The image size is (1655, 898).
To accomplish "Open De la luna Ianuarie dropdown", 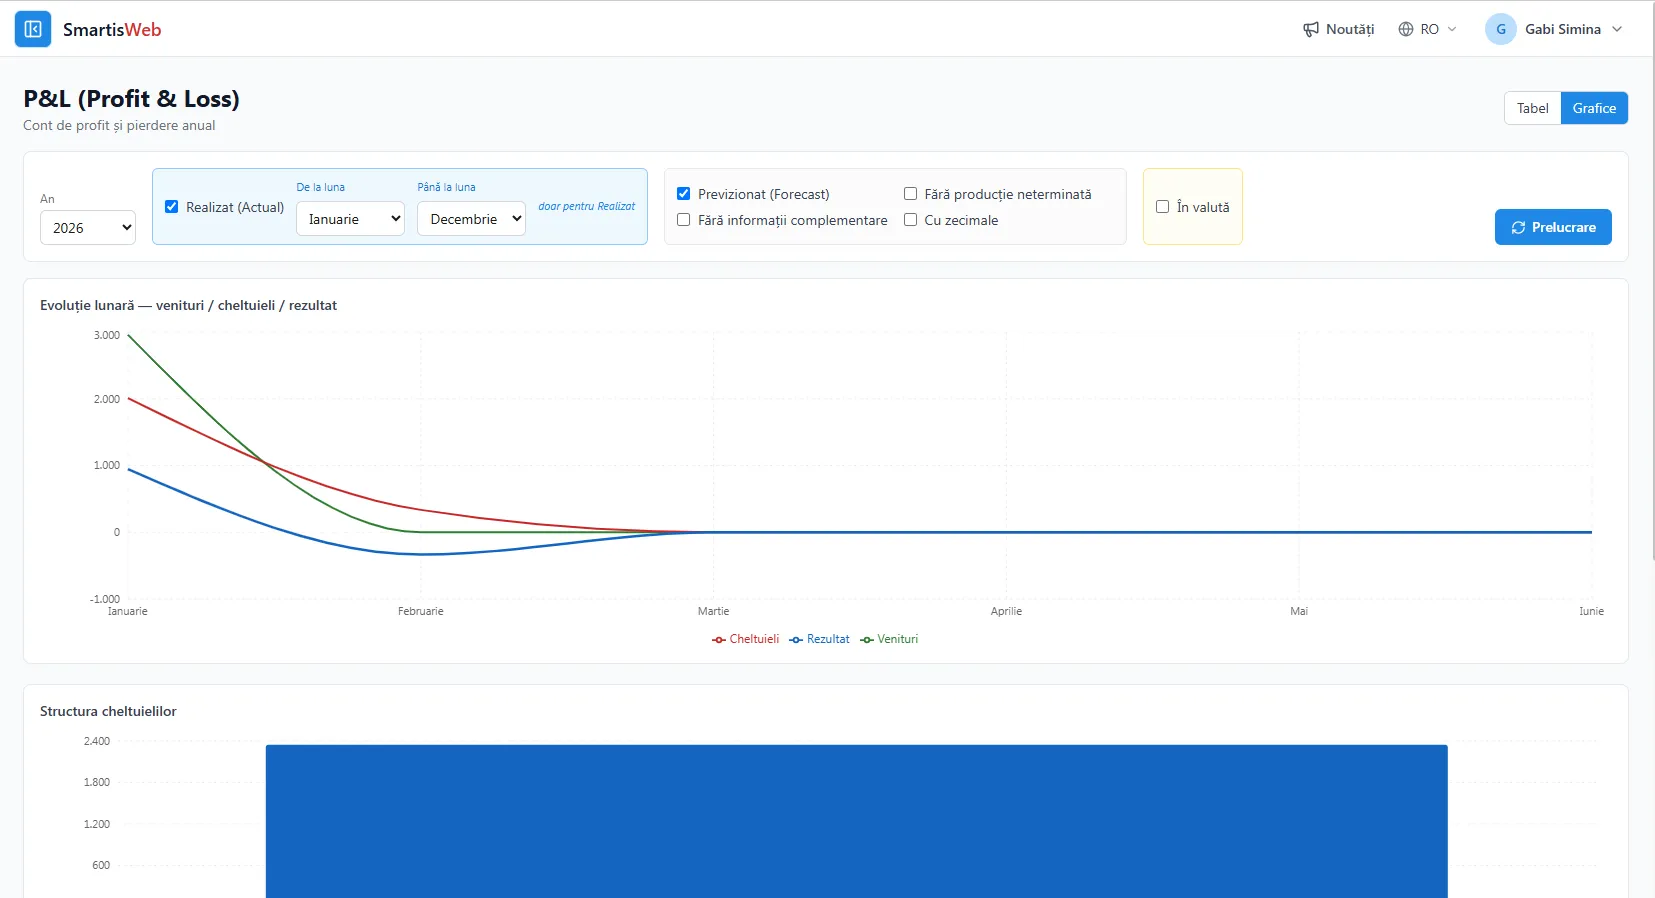I will coord(350,219).
